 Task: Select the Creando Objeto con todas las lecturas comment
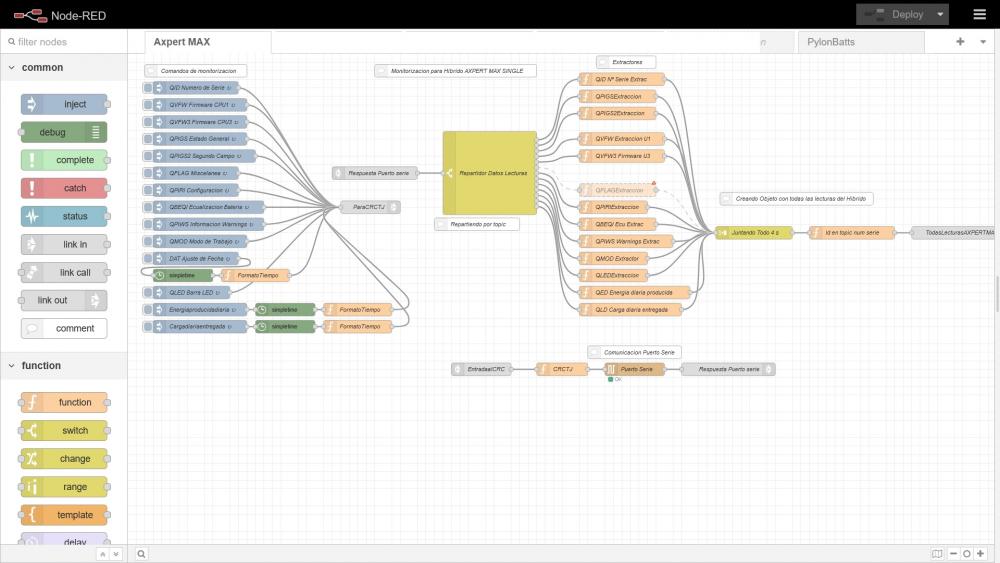click(796, 198)
